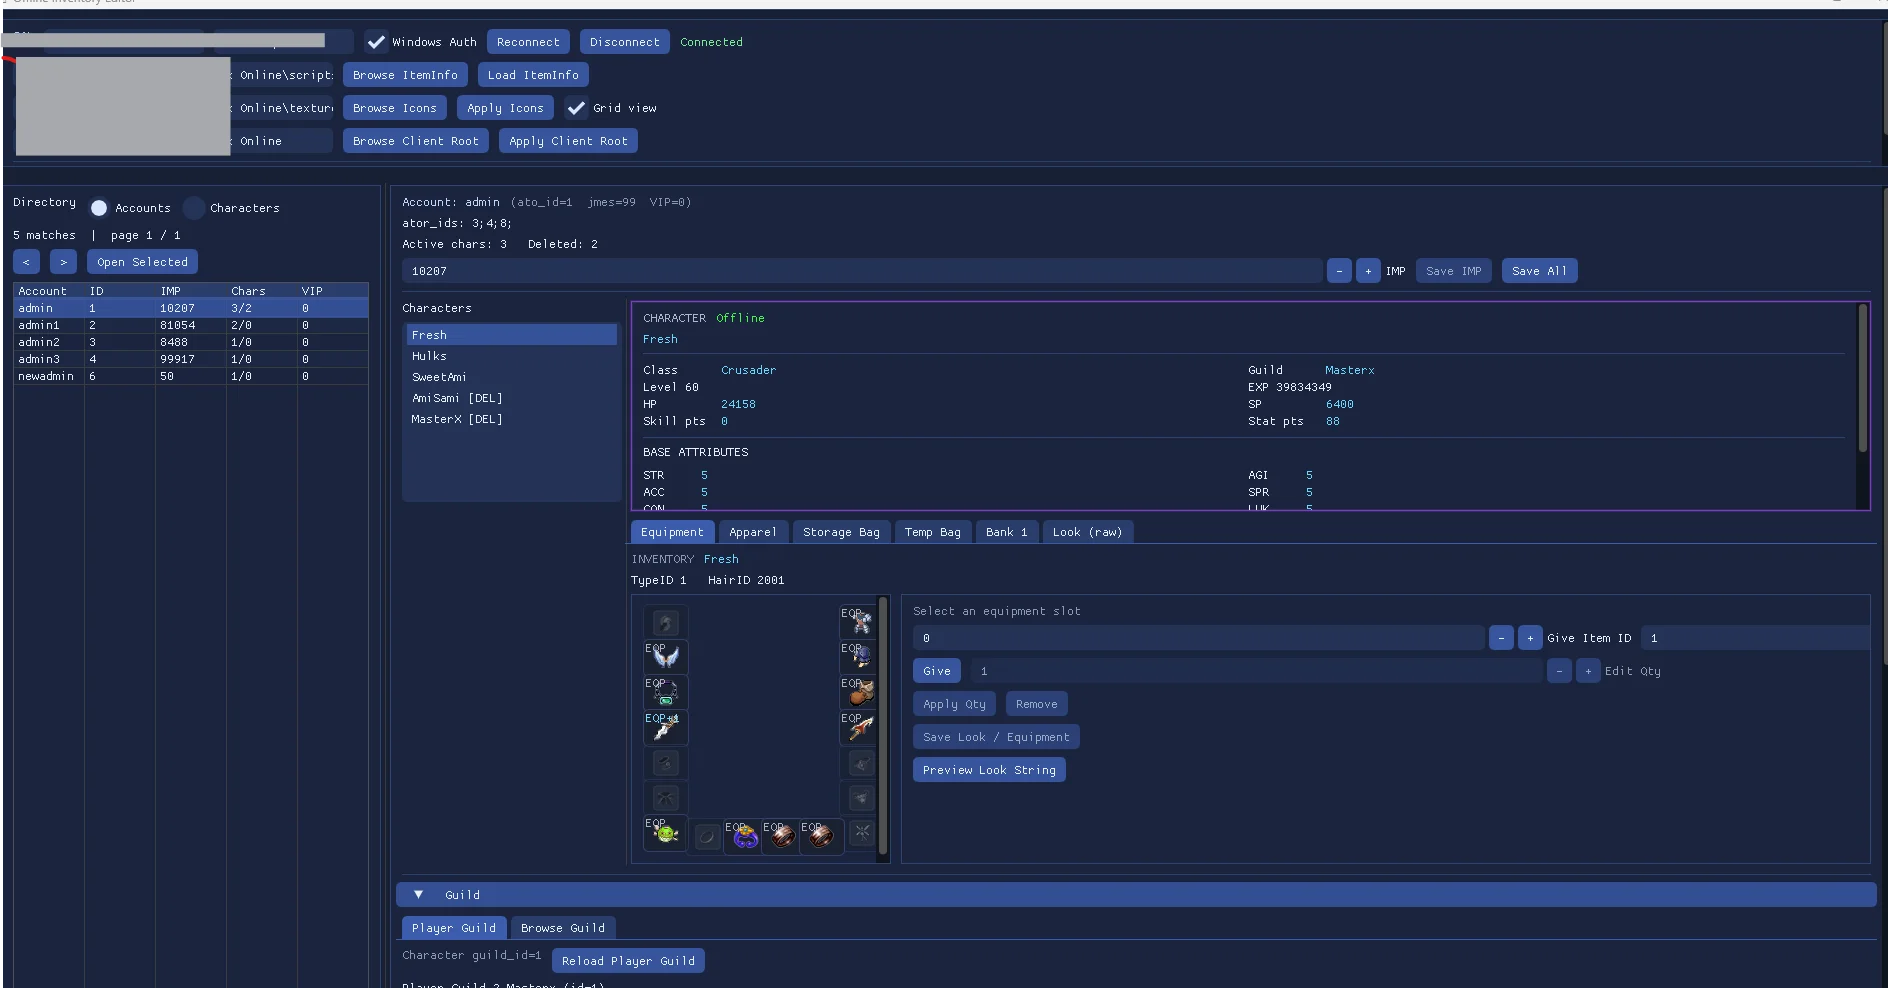Select the equipped white wings item
Image resolution: width=1888 pixels, height=988 pixels.
click(666, 657)
